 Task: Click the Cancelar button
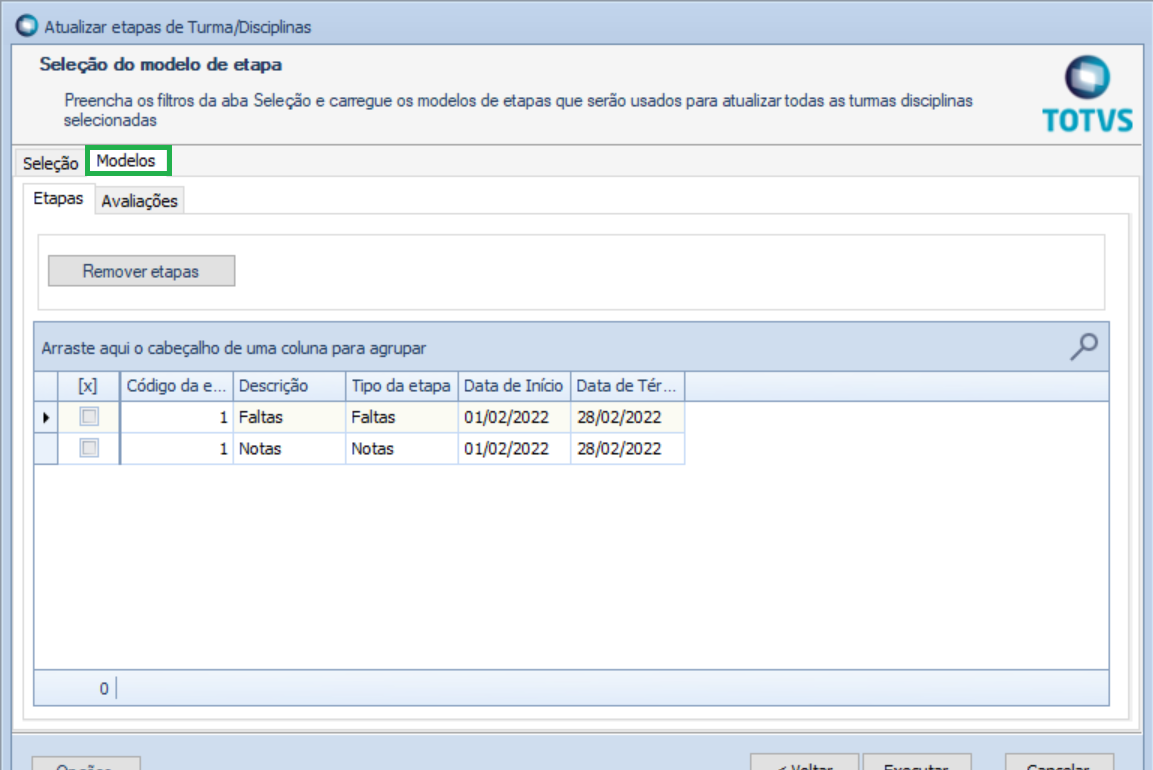click(1059, 763)
